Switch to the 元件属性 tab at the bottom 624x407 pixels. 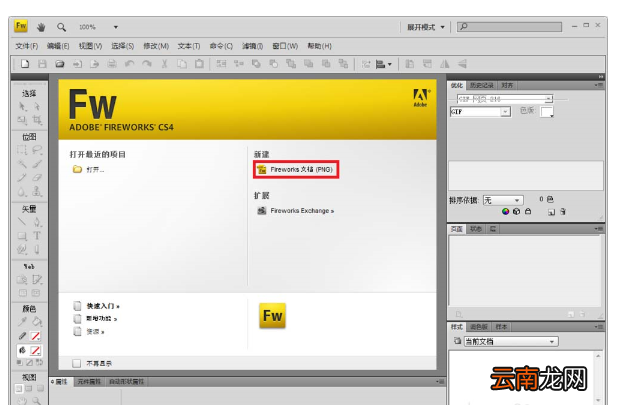click(x=89, y=382)
